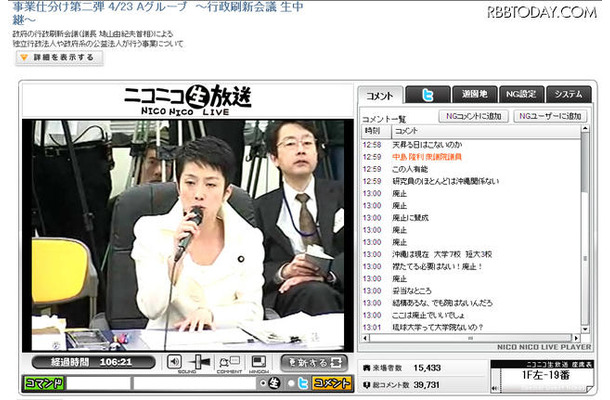Image resolution: width=610 pixels, height=400 pixels.
Task: Focus the comment text input field
Action: click(x=194, y=383)
